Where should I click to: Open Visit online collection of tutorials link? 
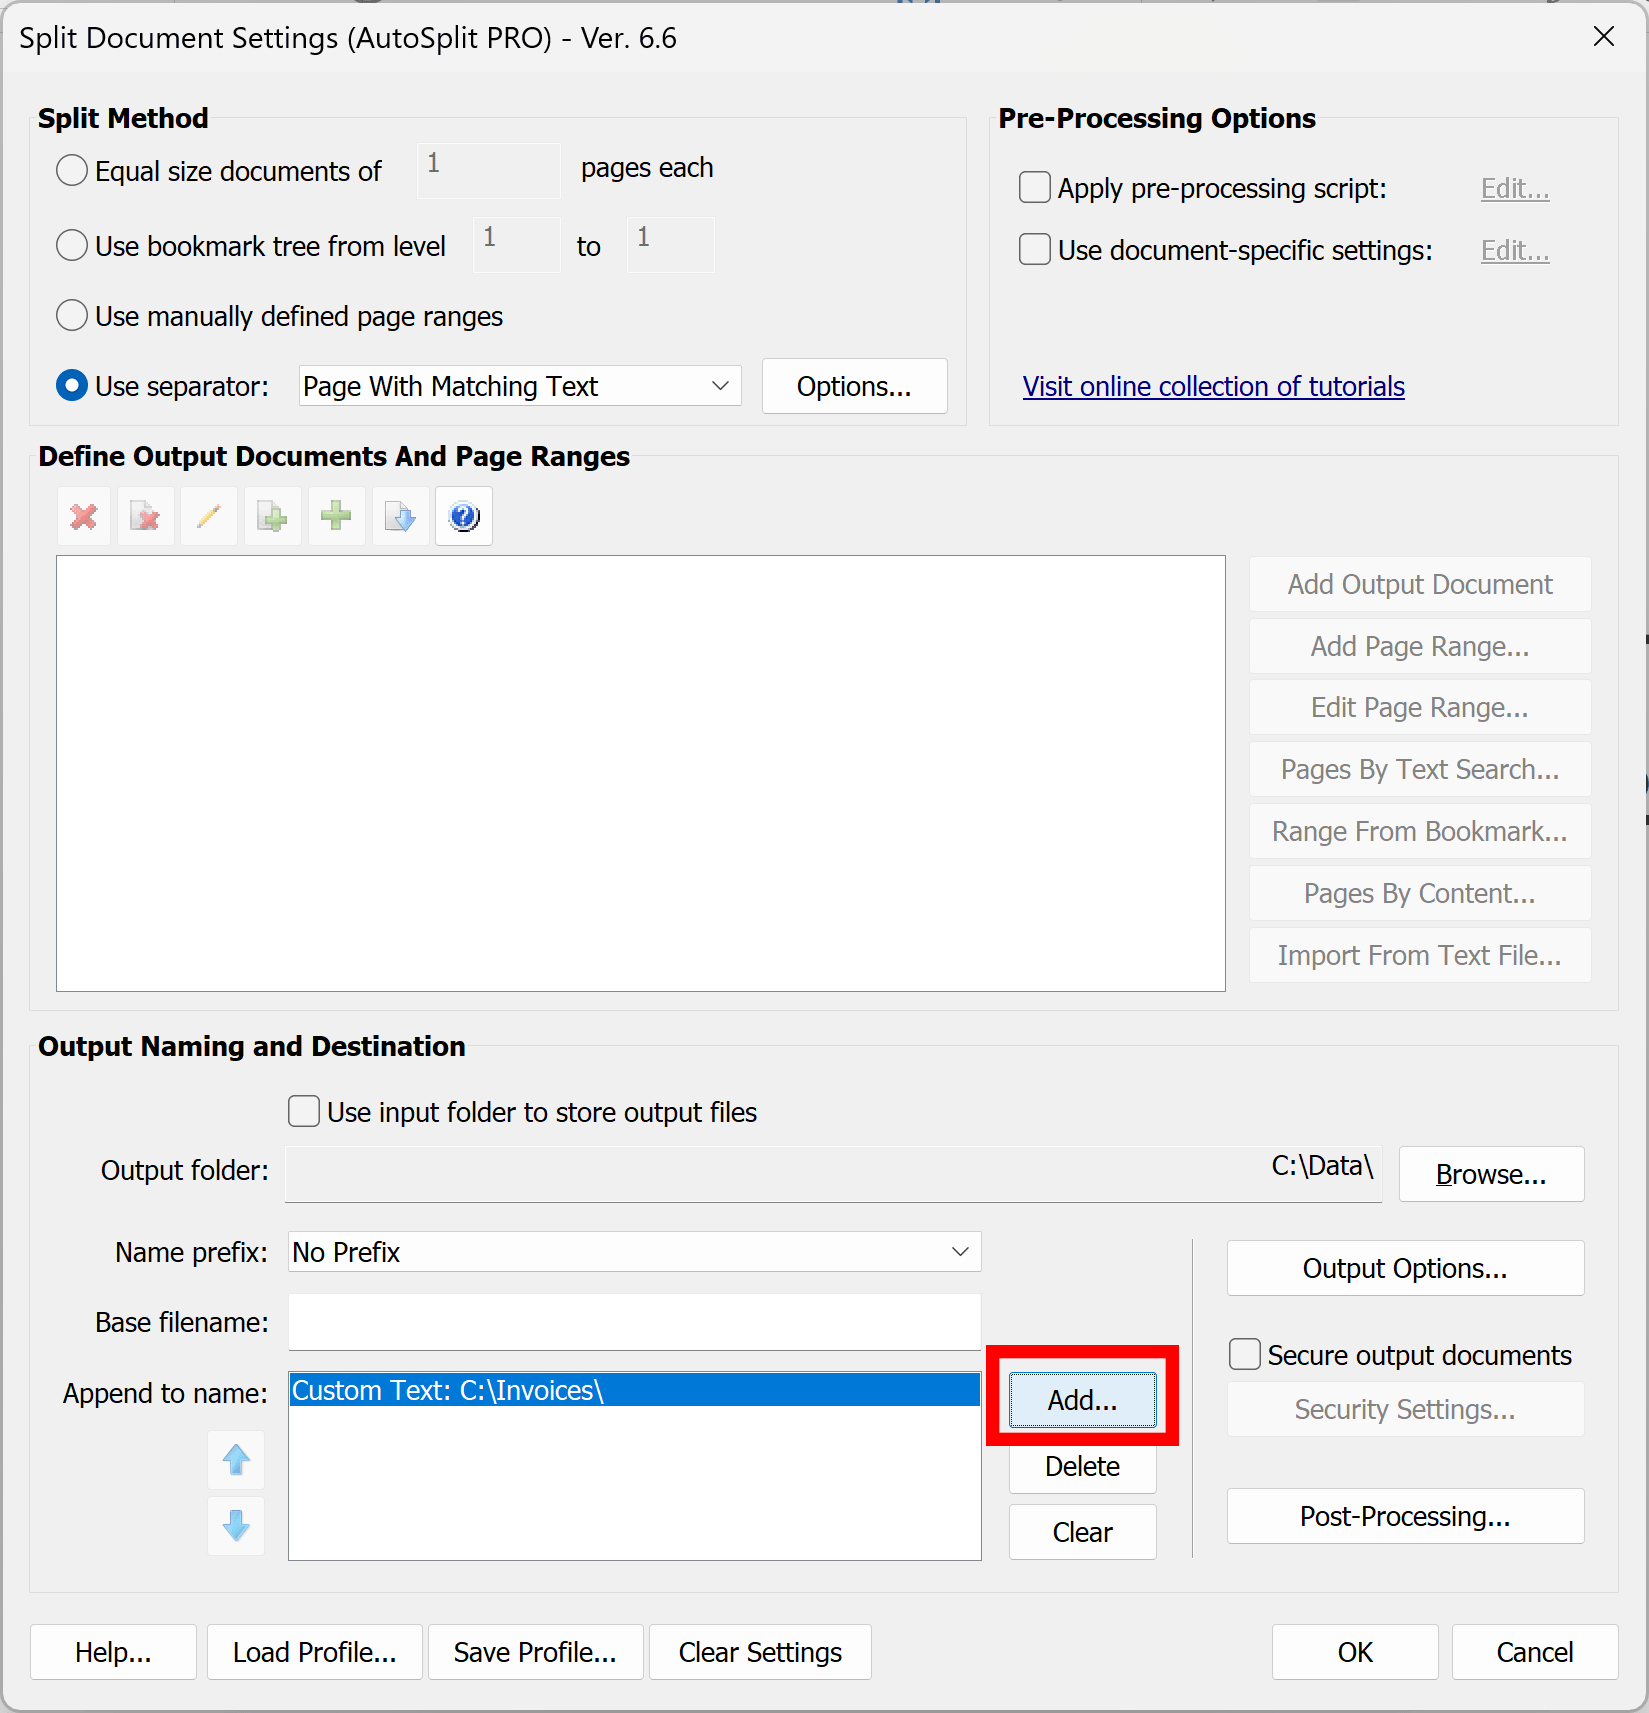(1213, 386)
